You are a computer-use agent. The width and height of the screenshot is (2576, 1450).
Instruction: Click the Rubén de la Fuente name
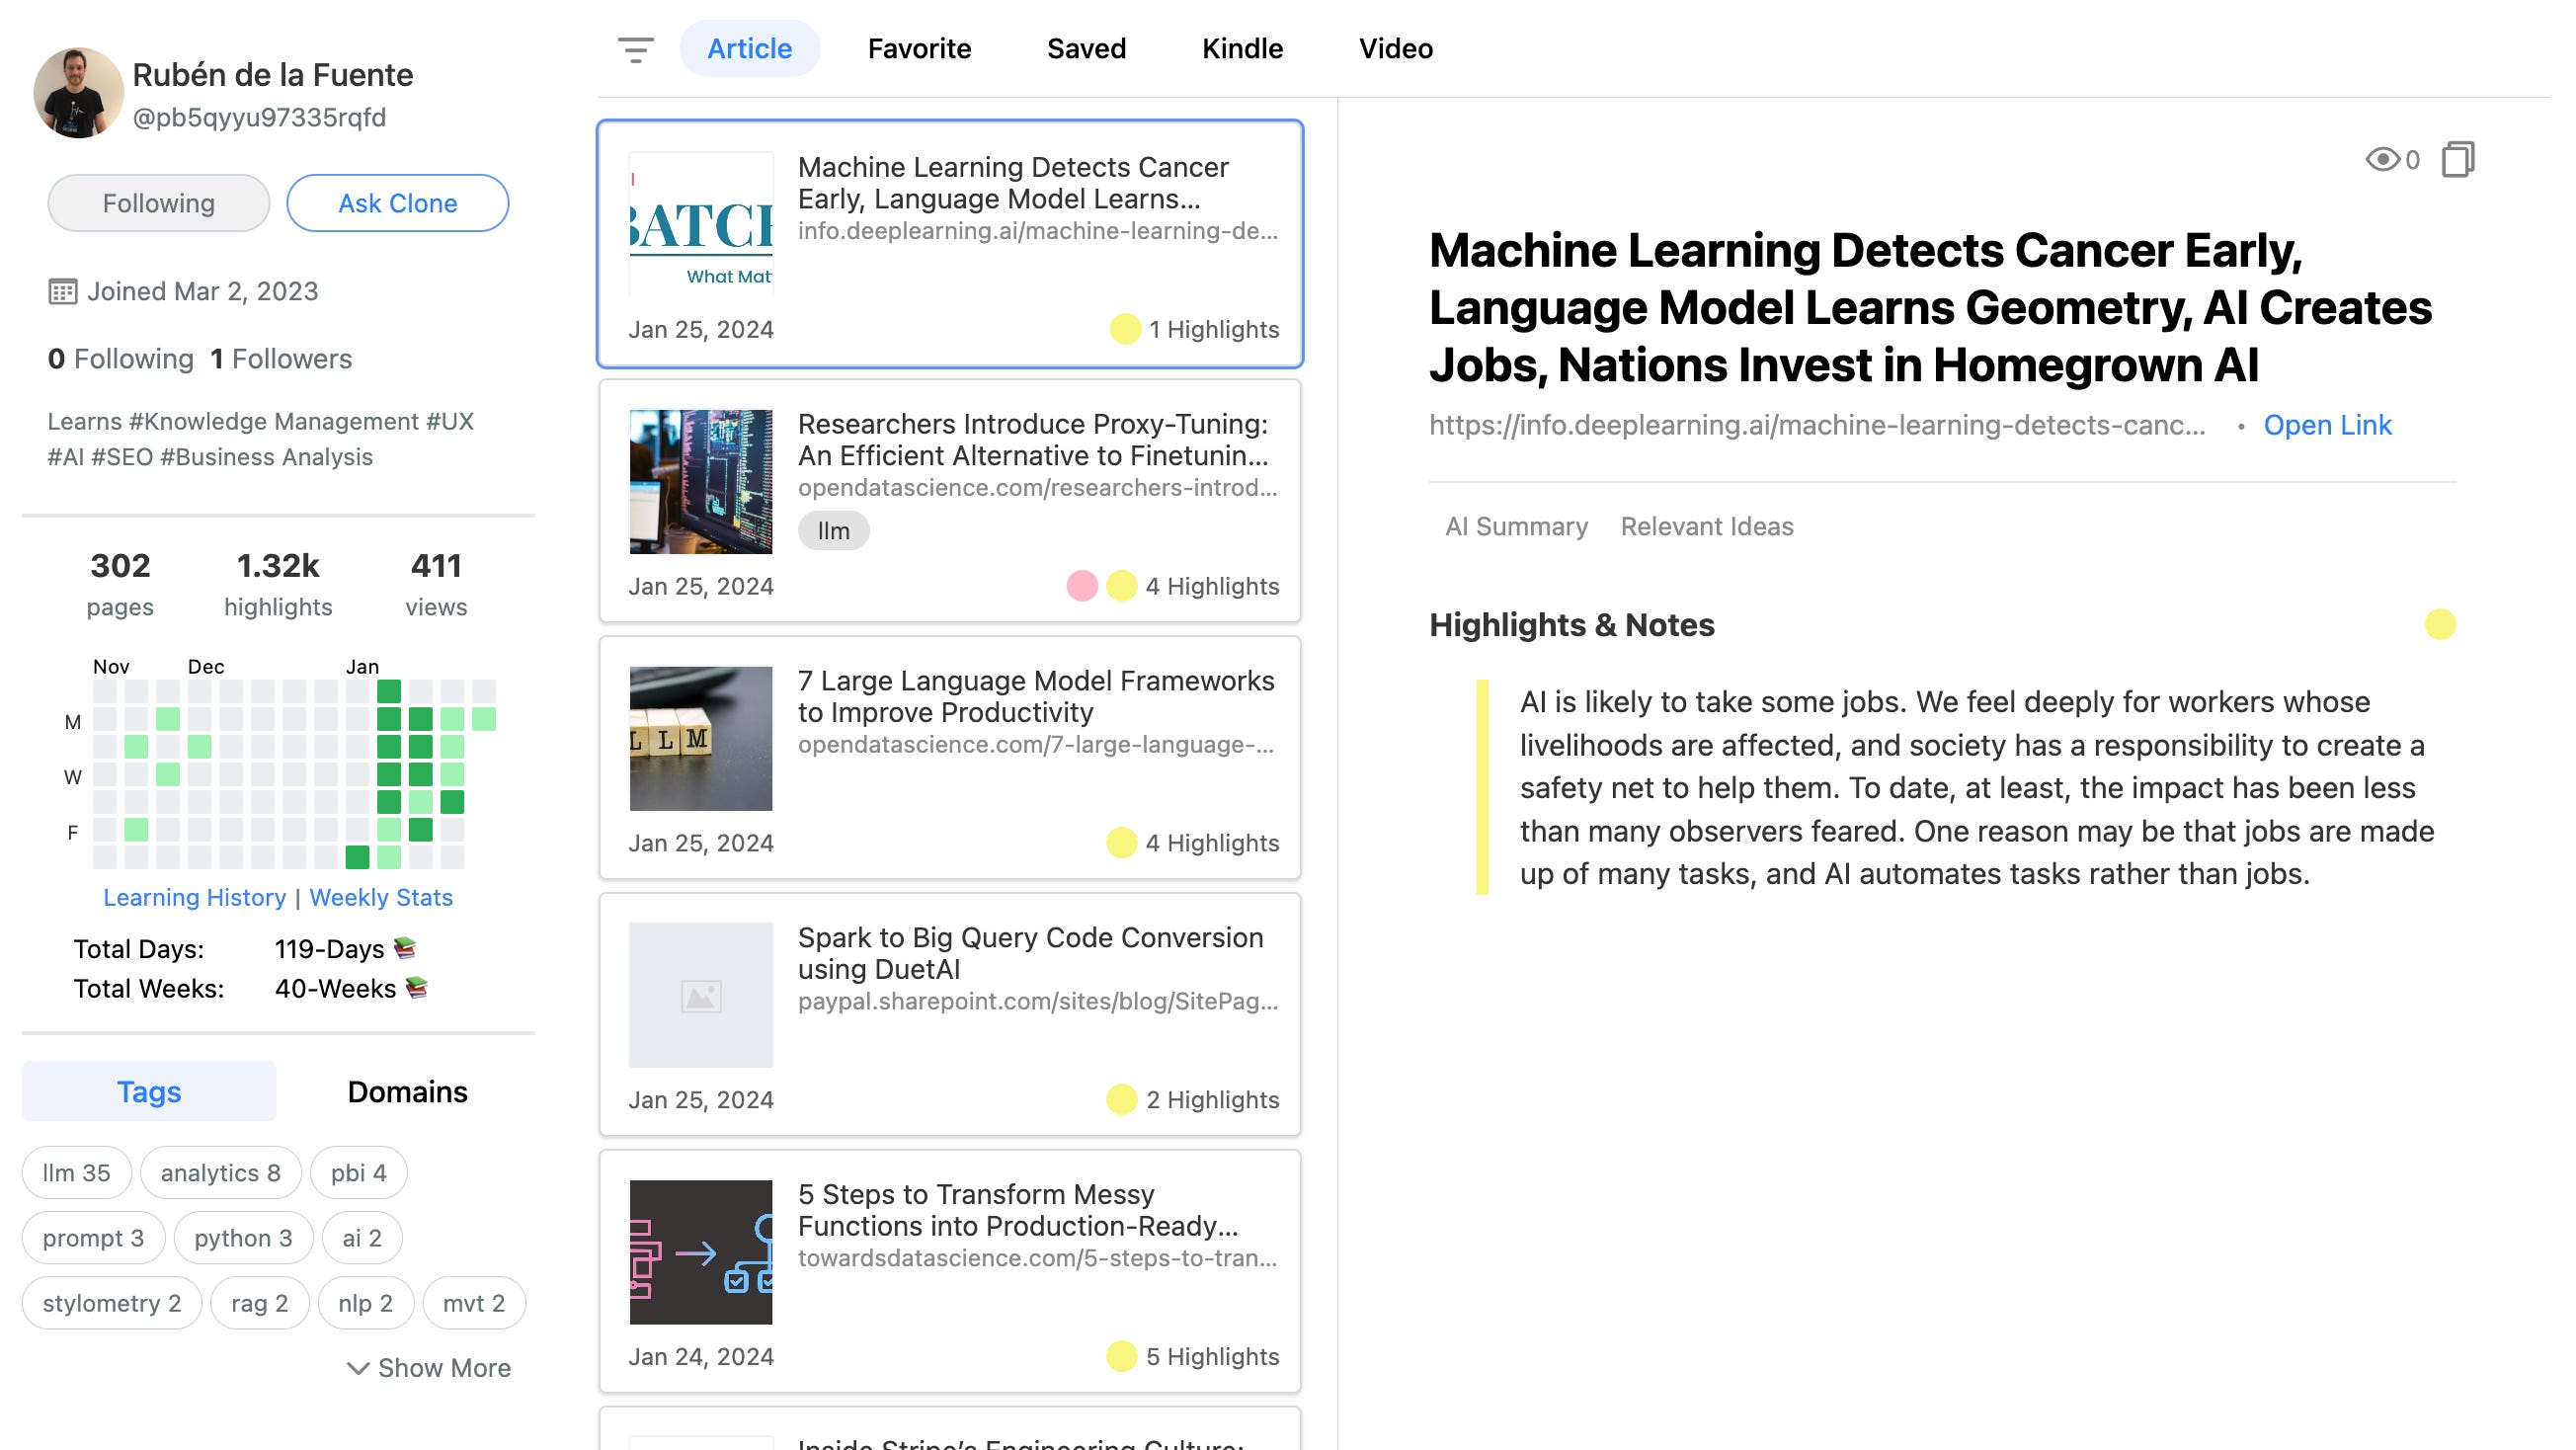(x=272, y=75)
